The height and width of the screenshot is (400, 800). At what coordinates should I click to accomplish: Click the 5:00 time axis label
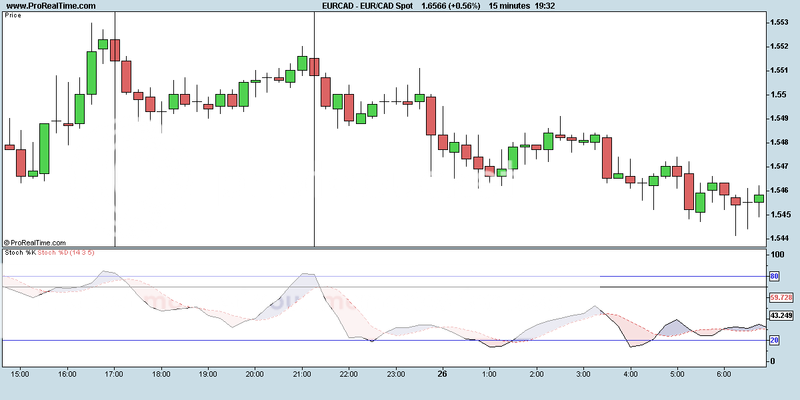click(677, 374)
